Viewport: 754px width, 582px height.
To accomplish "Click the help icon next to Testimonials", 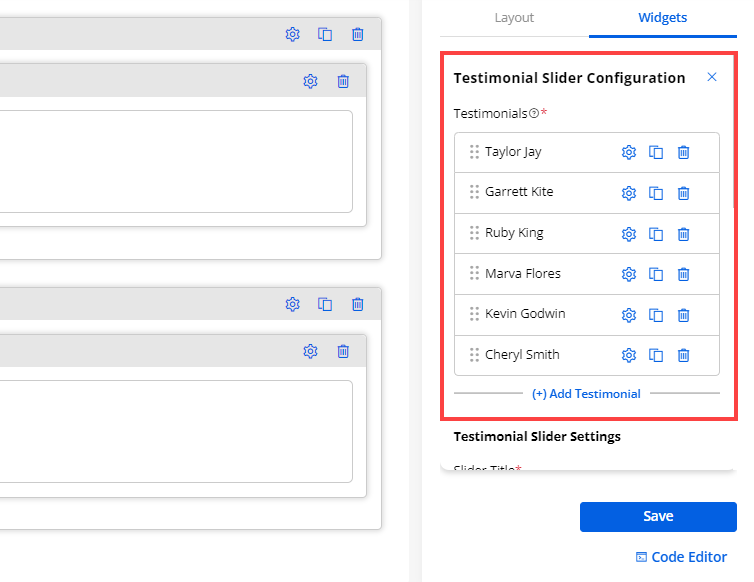I will click(534, 113).
